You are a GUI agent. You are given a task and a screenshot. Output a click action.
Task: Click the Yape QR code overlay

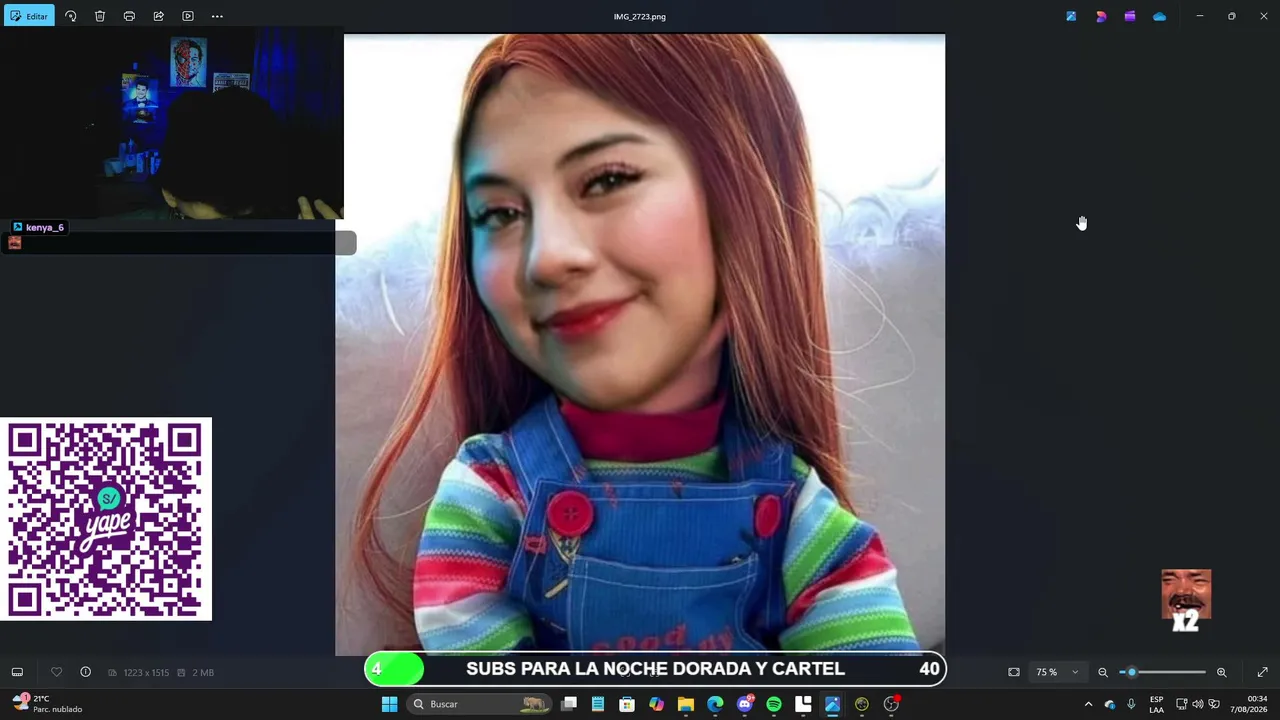[x=106, y=519]
